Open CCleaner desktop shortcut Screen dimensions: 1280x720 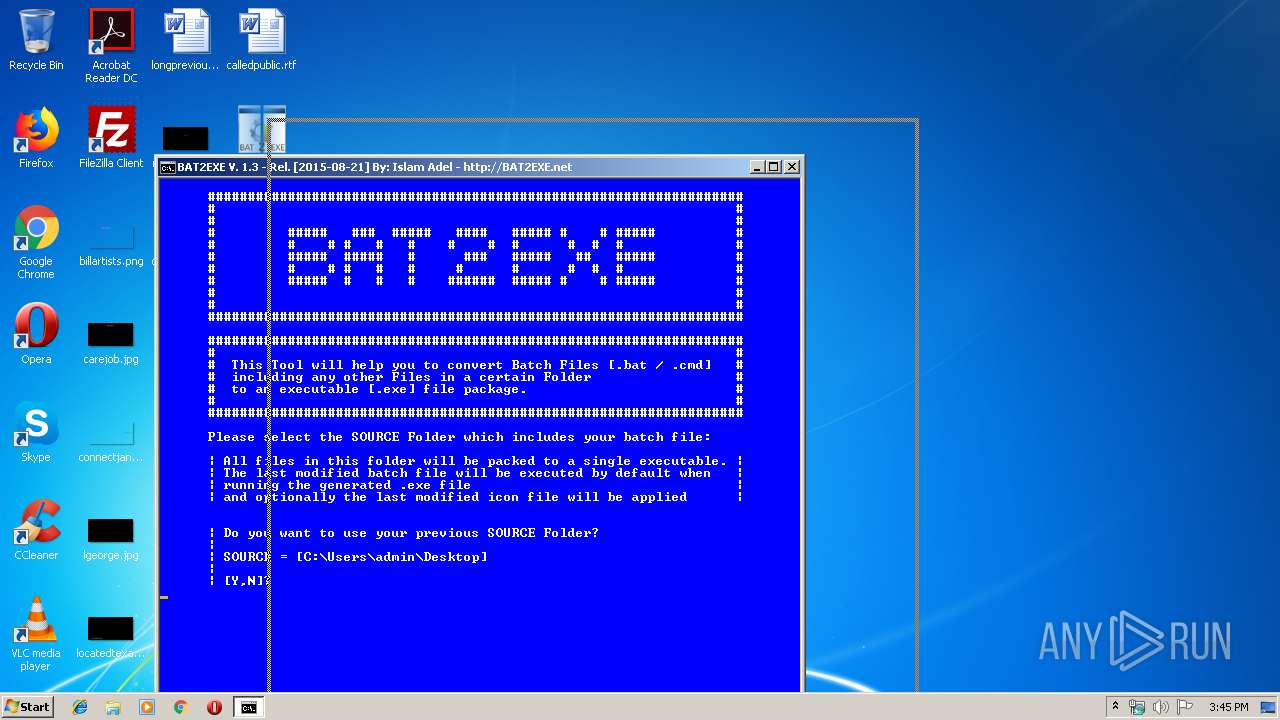pos(36,530)
